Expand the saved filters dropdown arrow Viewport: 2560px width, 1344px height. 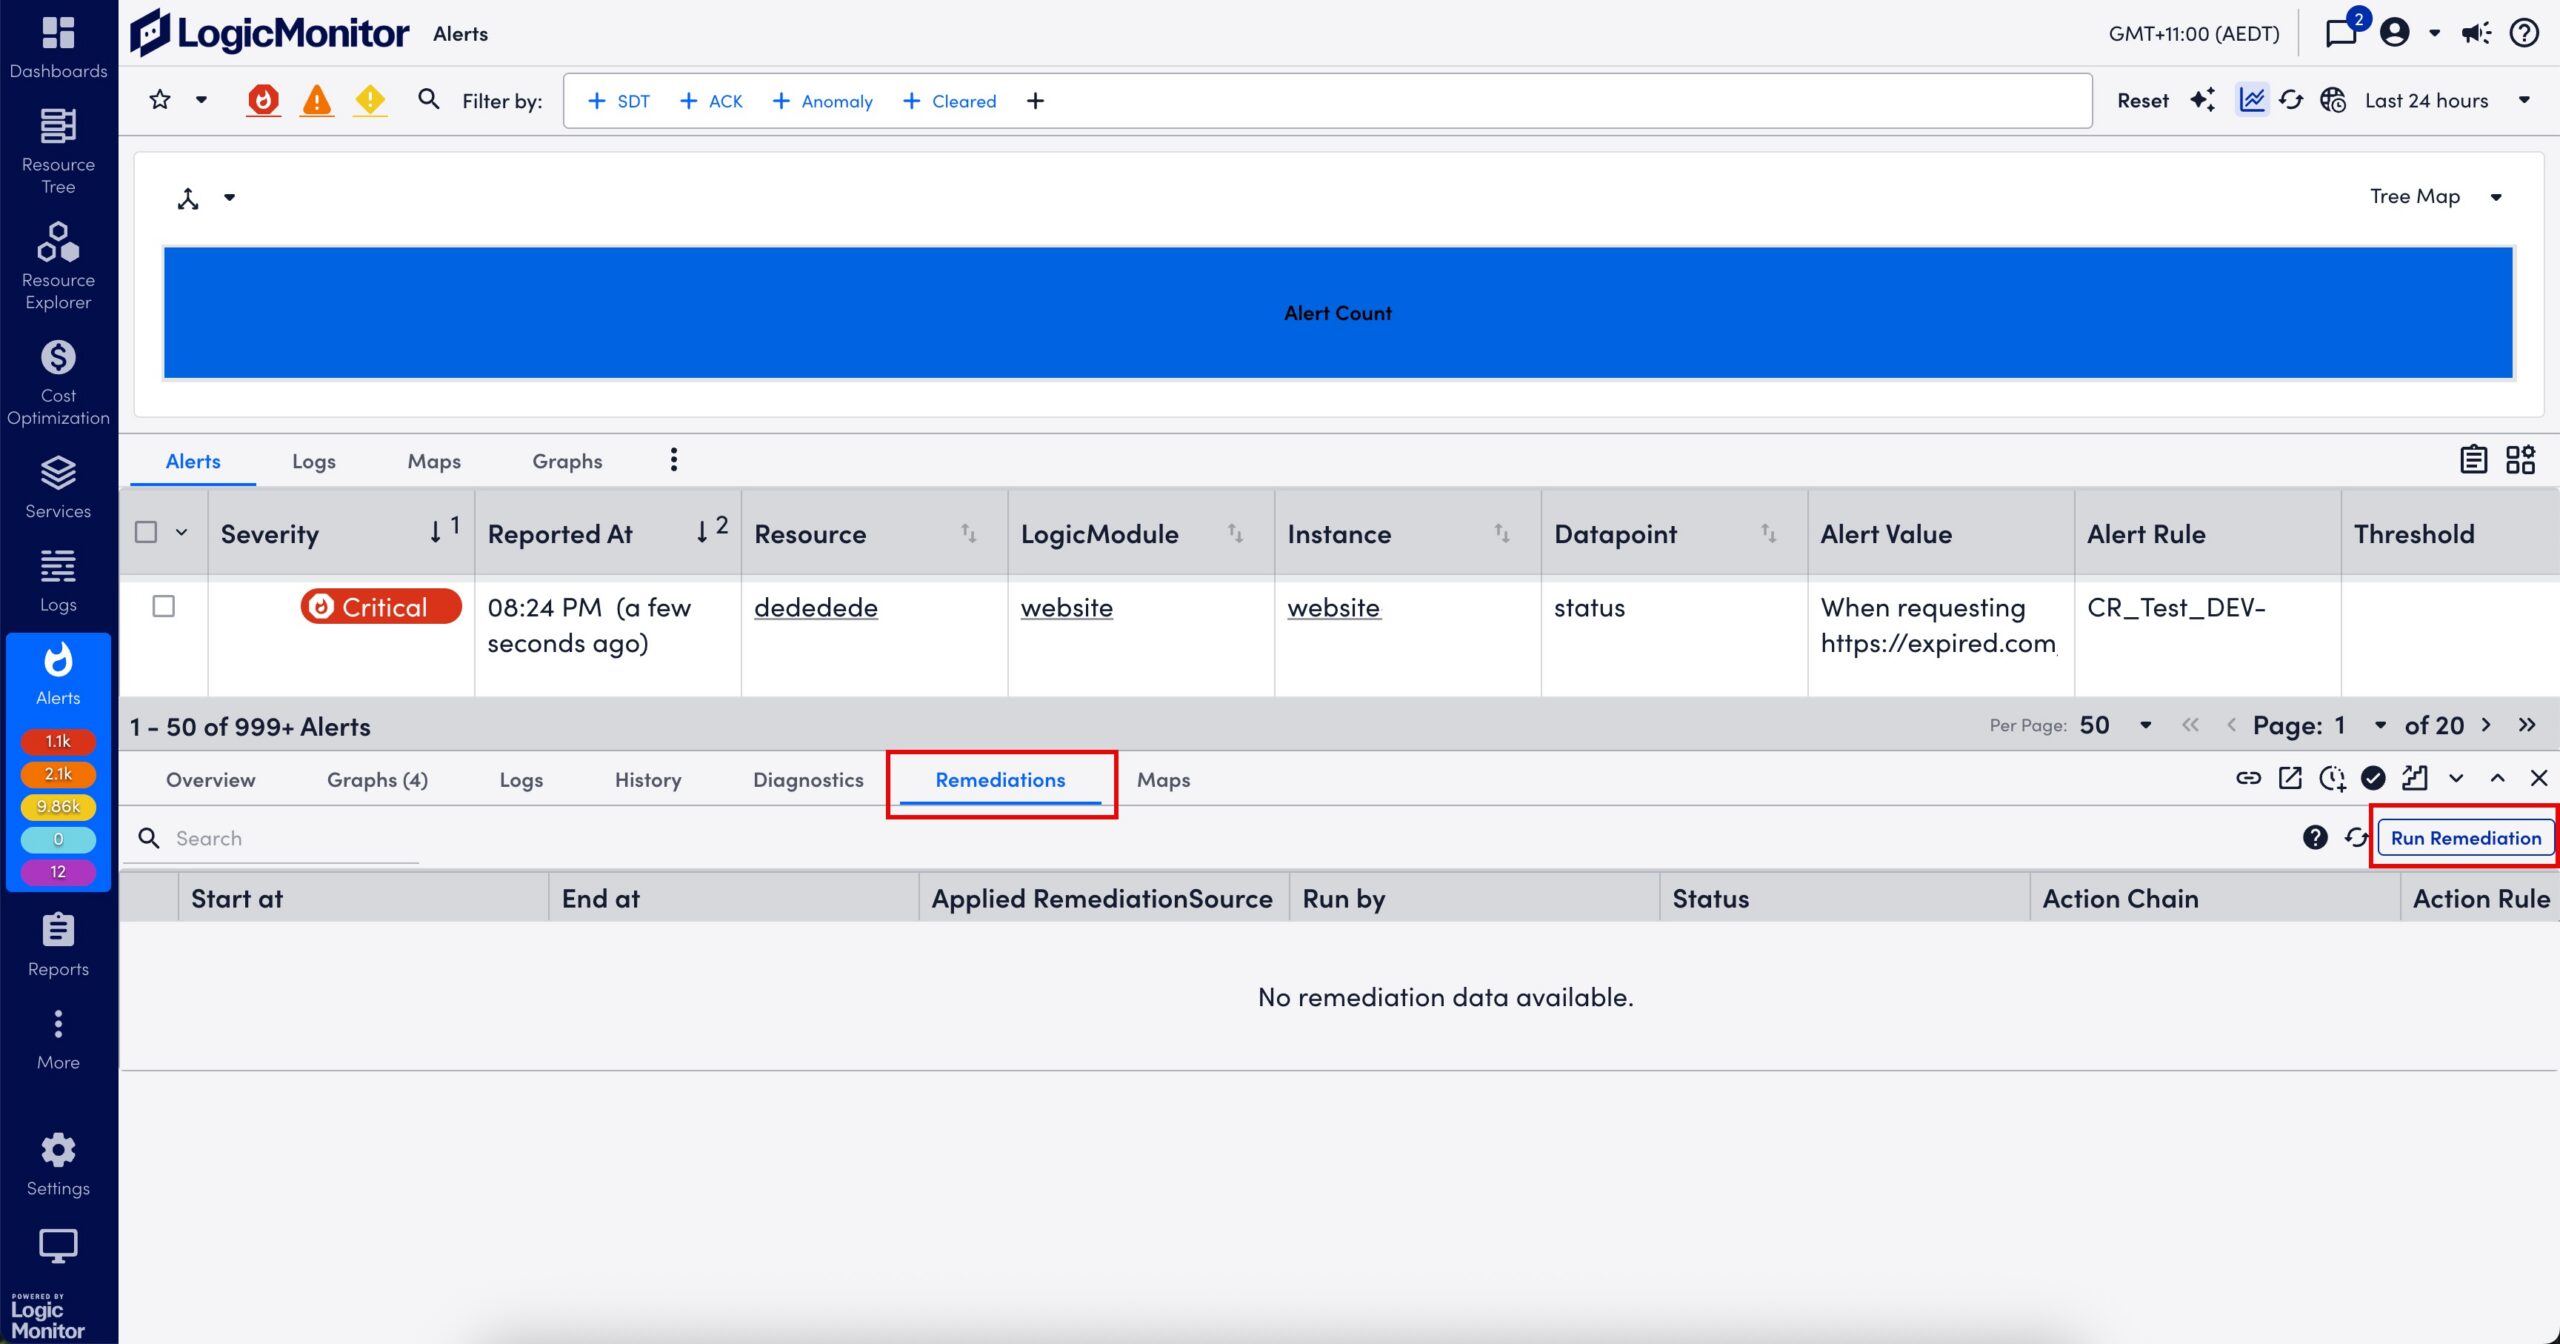point(201,100)
